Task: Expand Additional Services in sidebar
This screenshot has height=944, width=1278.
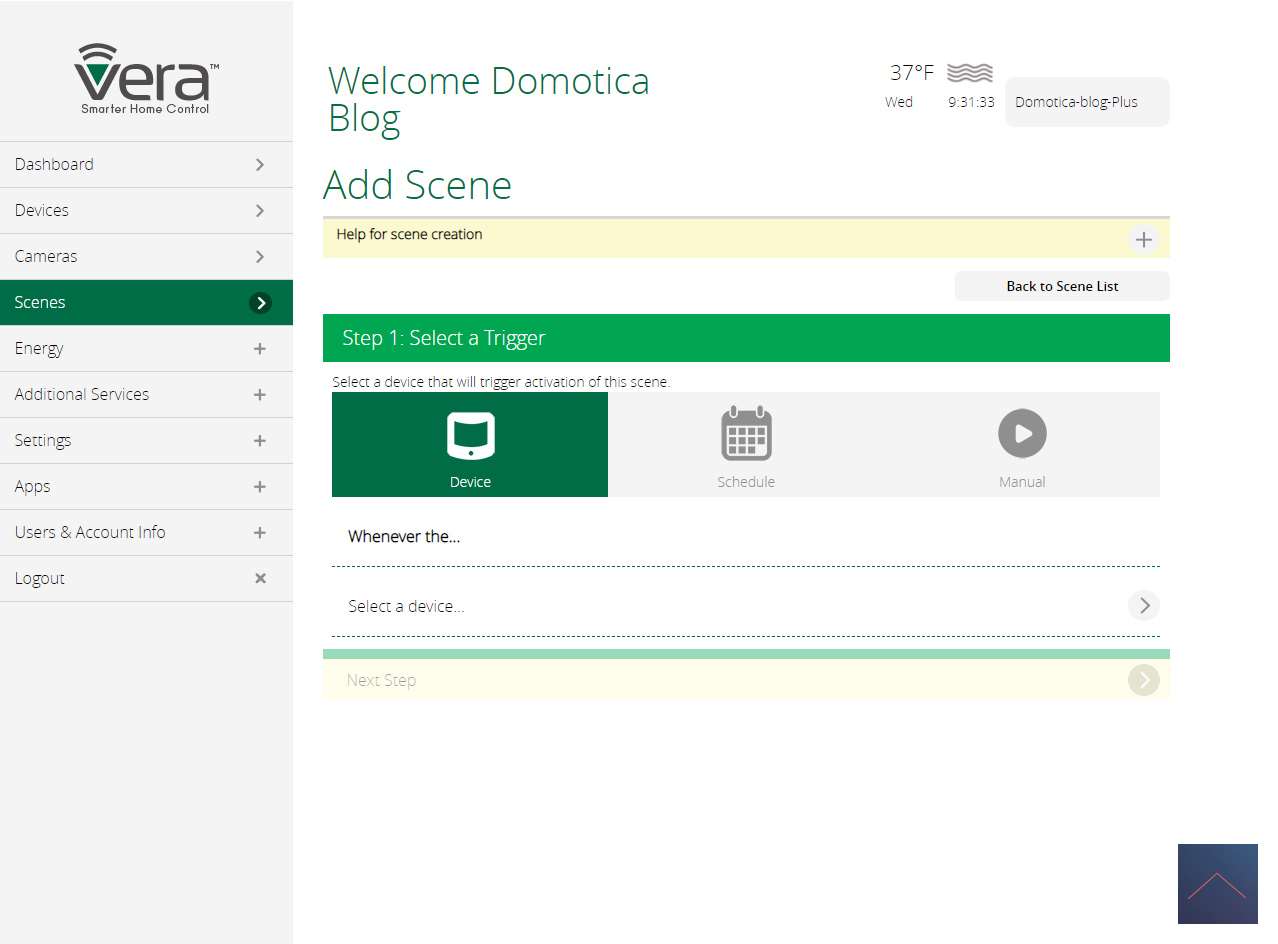Action: pos(260,395)
